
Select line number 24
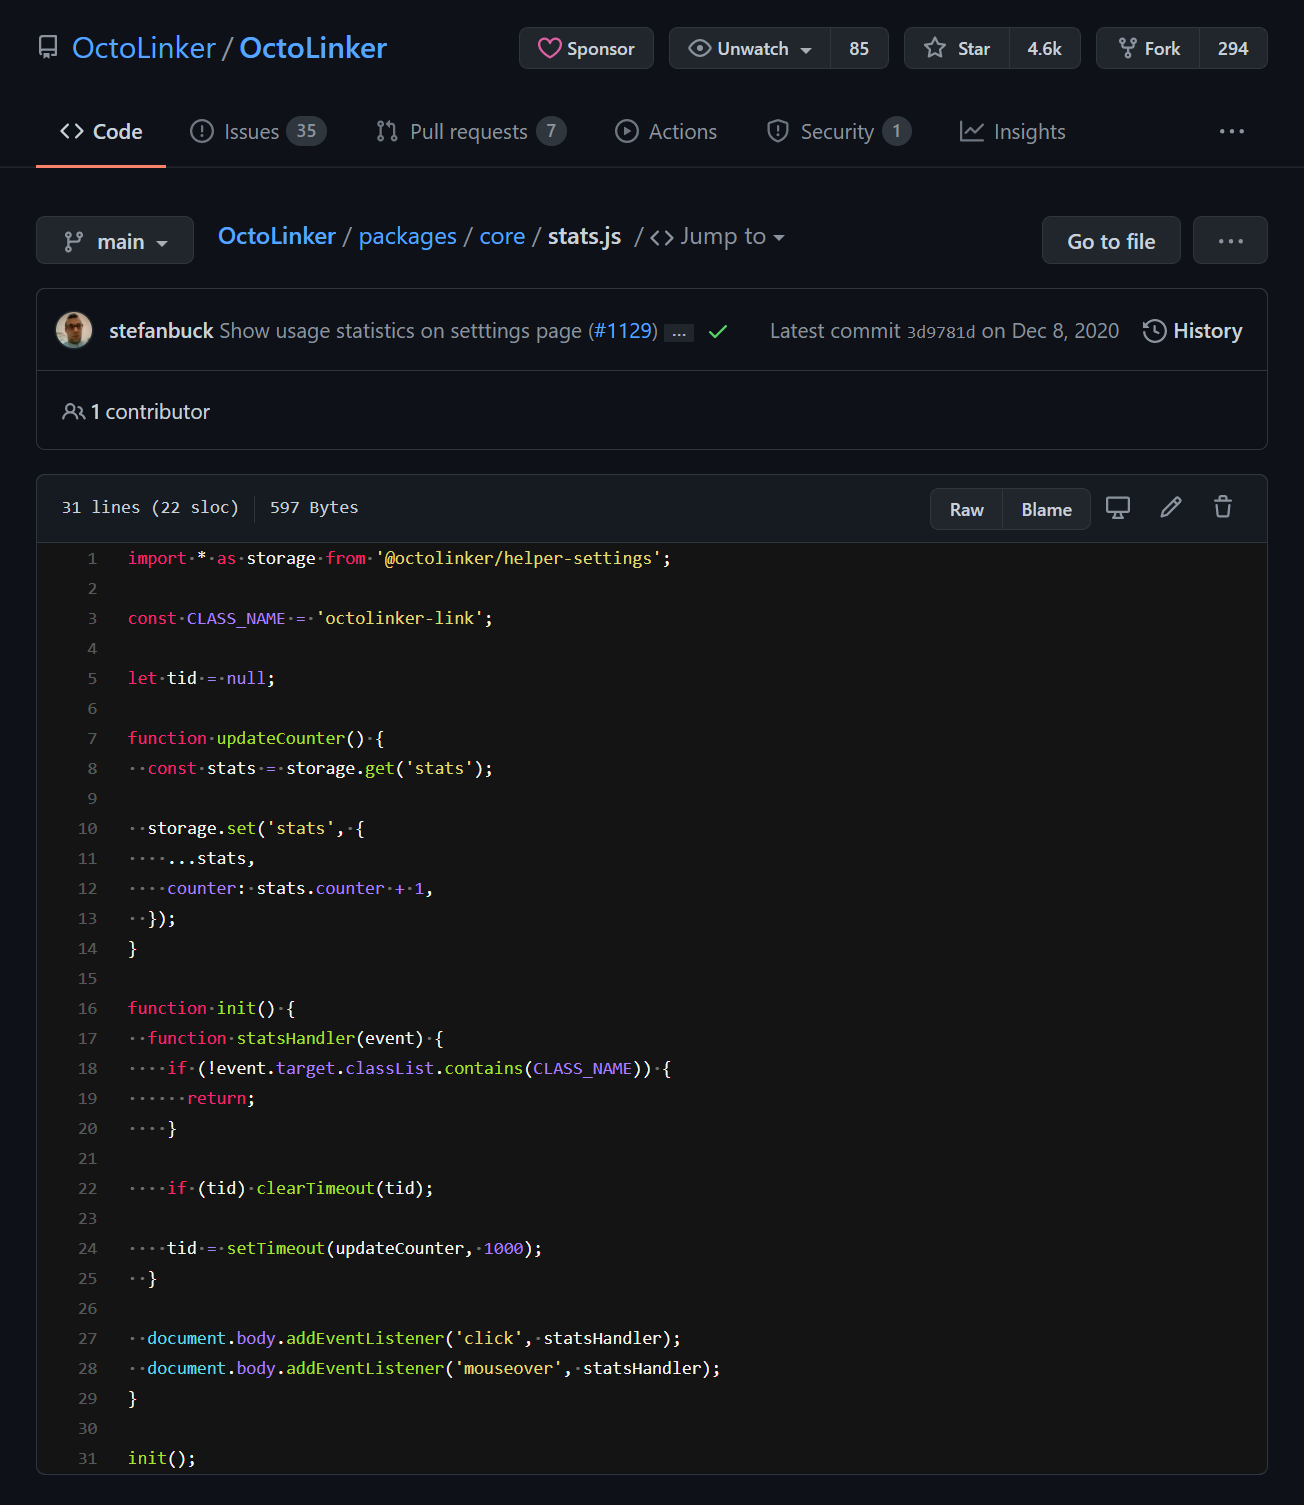(88, 1248)
